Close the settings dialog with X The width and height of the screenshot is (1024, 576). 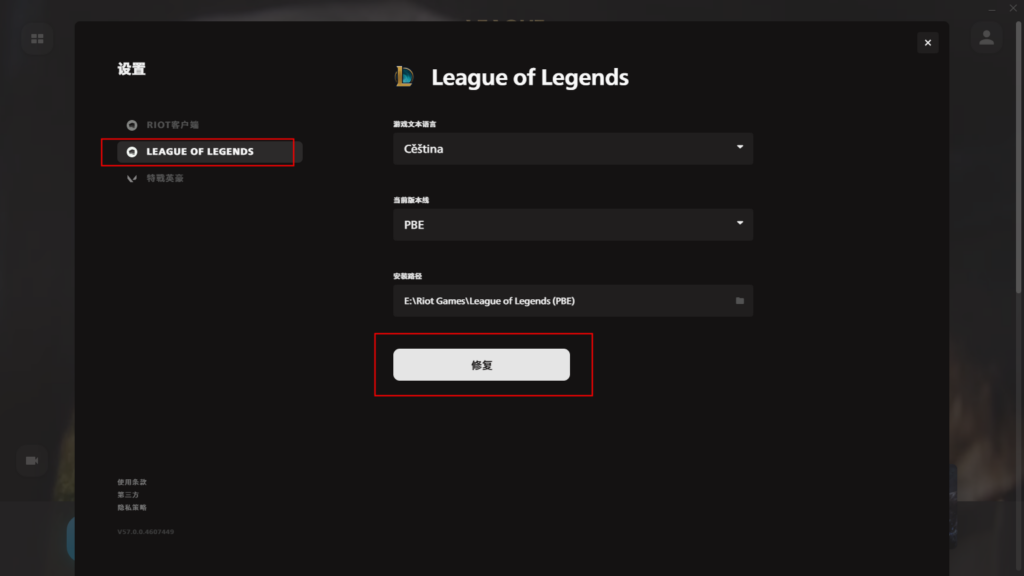927,43
